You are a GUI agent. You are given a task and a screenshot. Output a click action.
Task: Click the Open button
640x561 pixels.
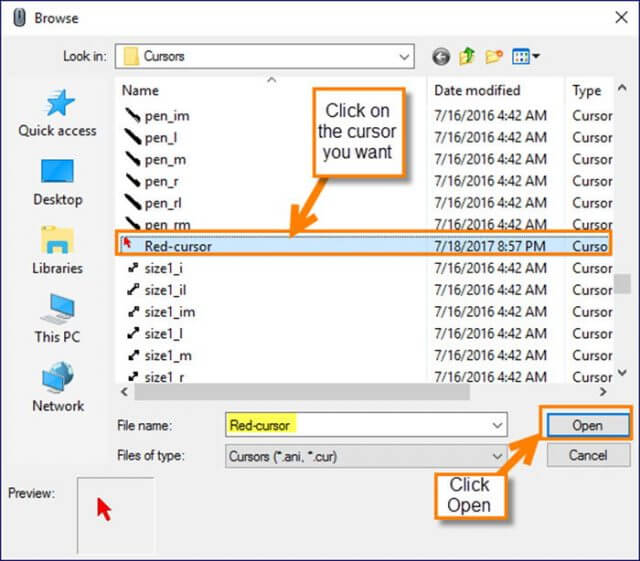pos(587,425)
